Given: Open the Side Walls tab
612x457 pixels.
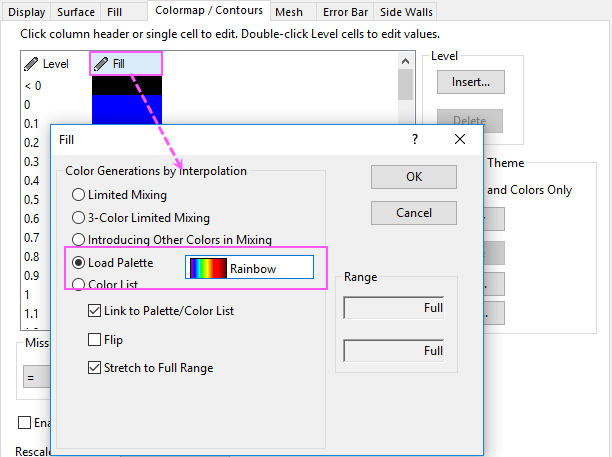Looking at the screenshot, I should coord(406,12).
